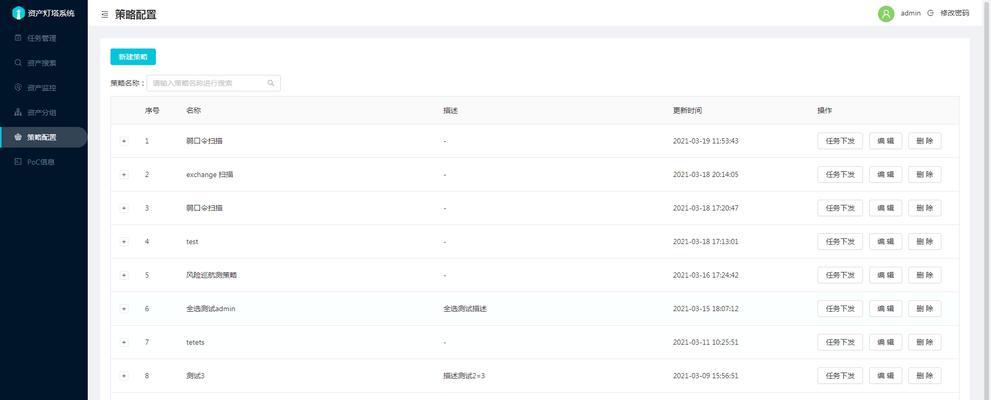Click 任务下发 for row 3
The height and width of the screenshot is (400, 991).
(x=840, y=208)
